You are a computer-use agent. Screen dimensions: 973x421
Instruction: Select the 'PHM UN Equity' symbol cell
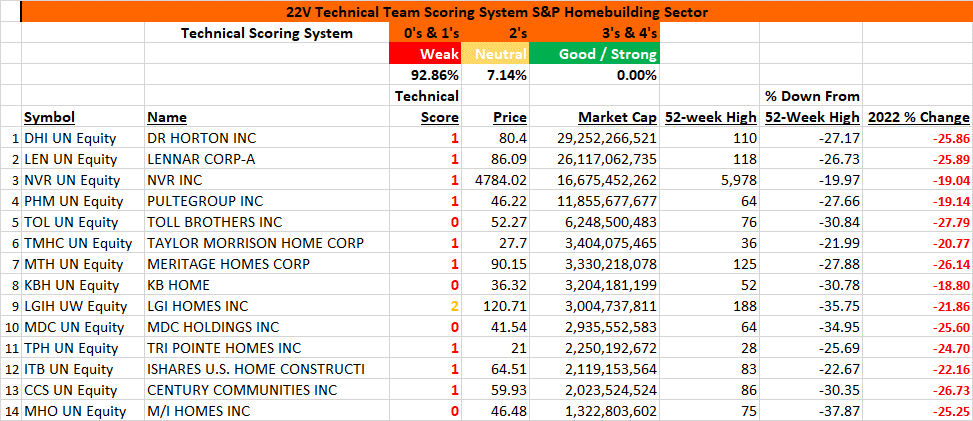[x=83, y=202]
